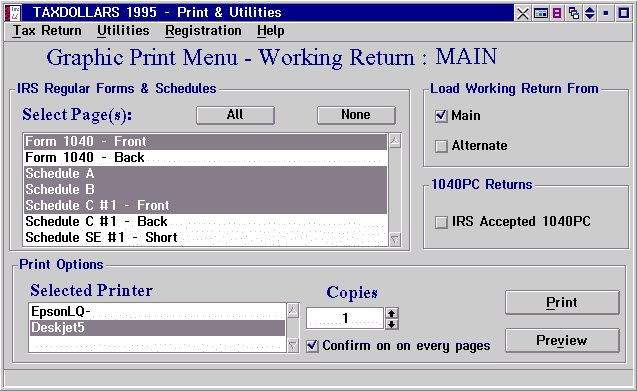Click the Preview button
This screenshot has width=637, height=391.
click(x=562, y=340)
